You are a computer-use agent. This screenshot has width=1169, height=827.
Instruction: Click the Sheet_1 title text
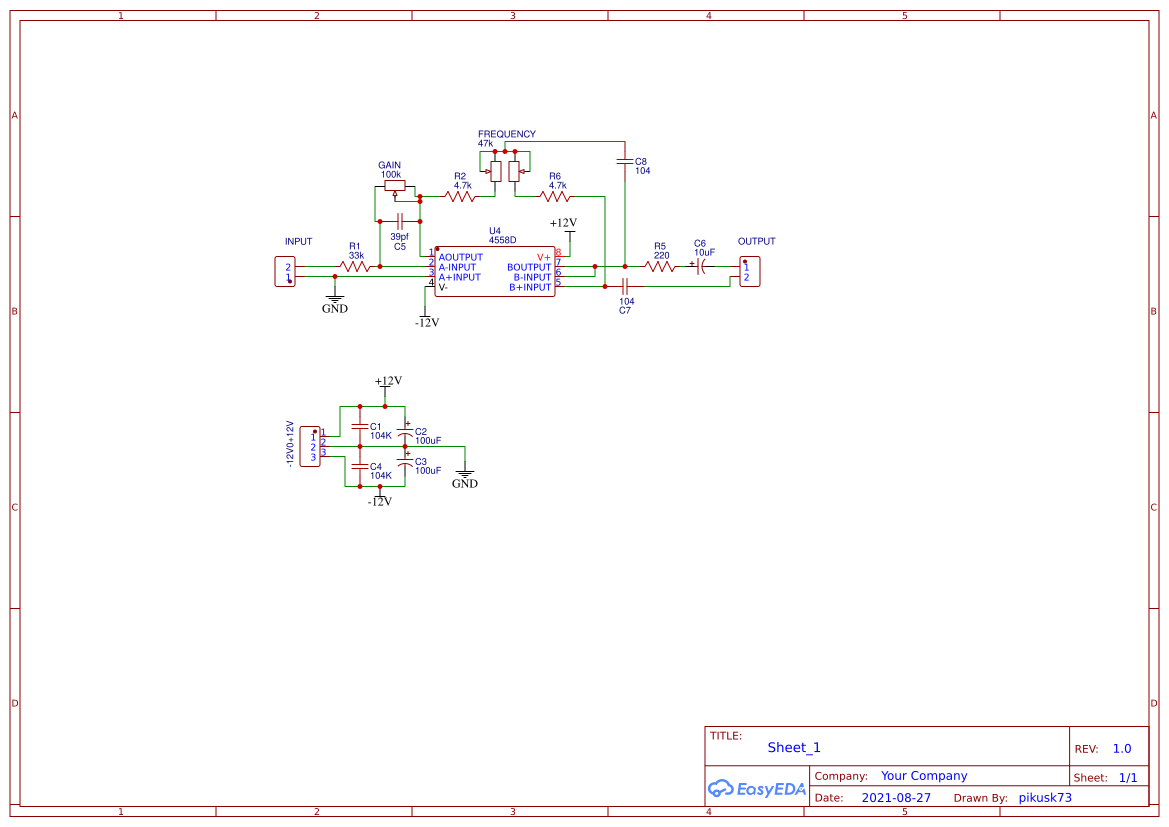[x=793, y=747]
